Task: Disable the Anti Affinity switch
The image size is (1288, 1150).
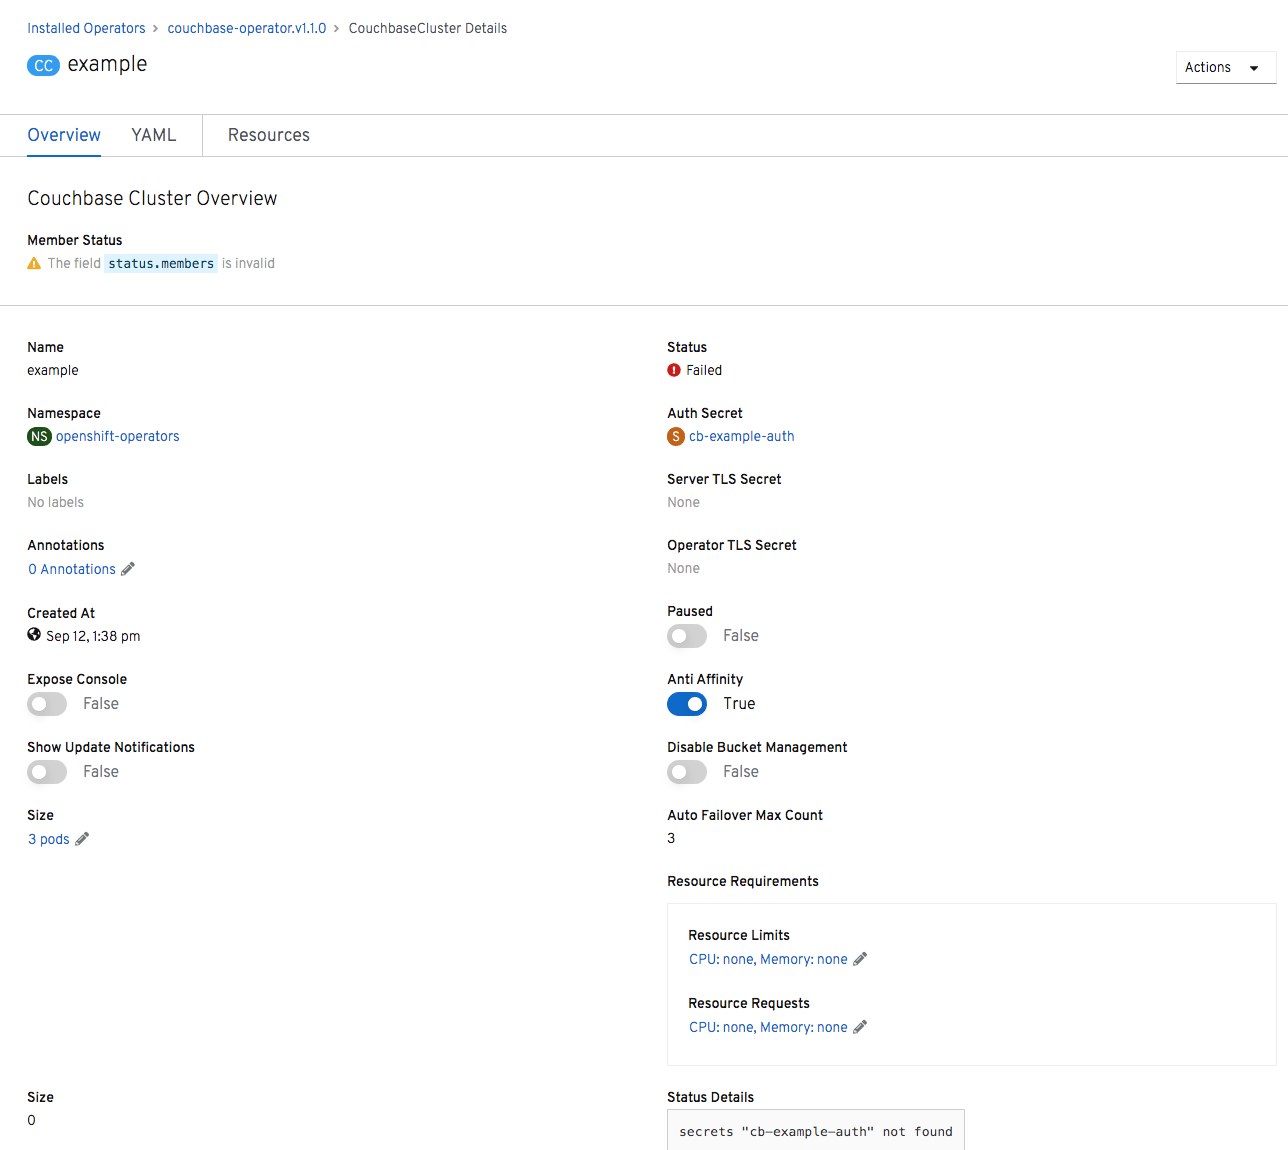Action: pyautogui.click(x=687, y=704)
